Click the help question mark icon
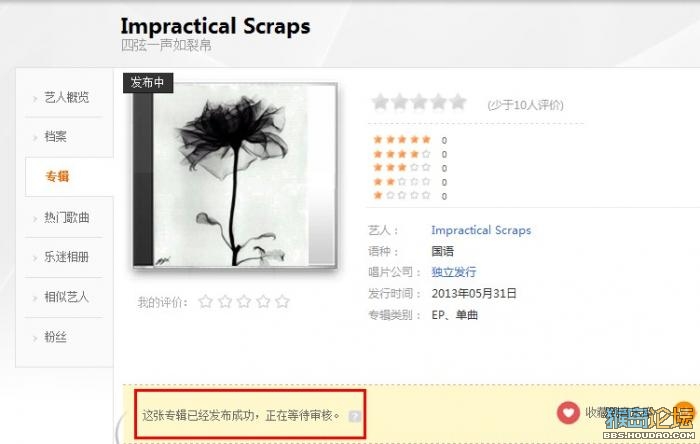The width and height of the screenshot is (700, 444). tap(354, 416)
